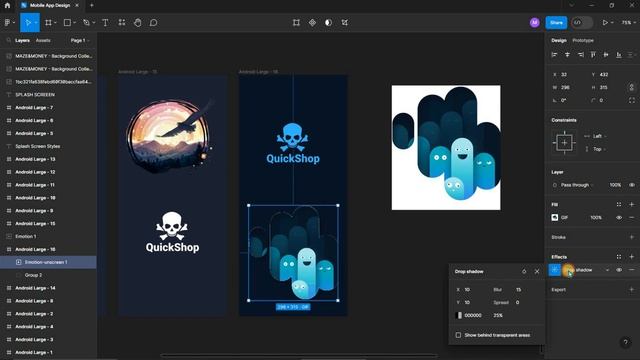This screenshot has width=640, height=360.
Task: Click the Align horizontal centers icon
Action: 567,55
